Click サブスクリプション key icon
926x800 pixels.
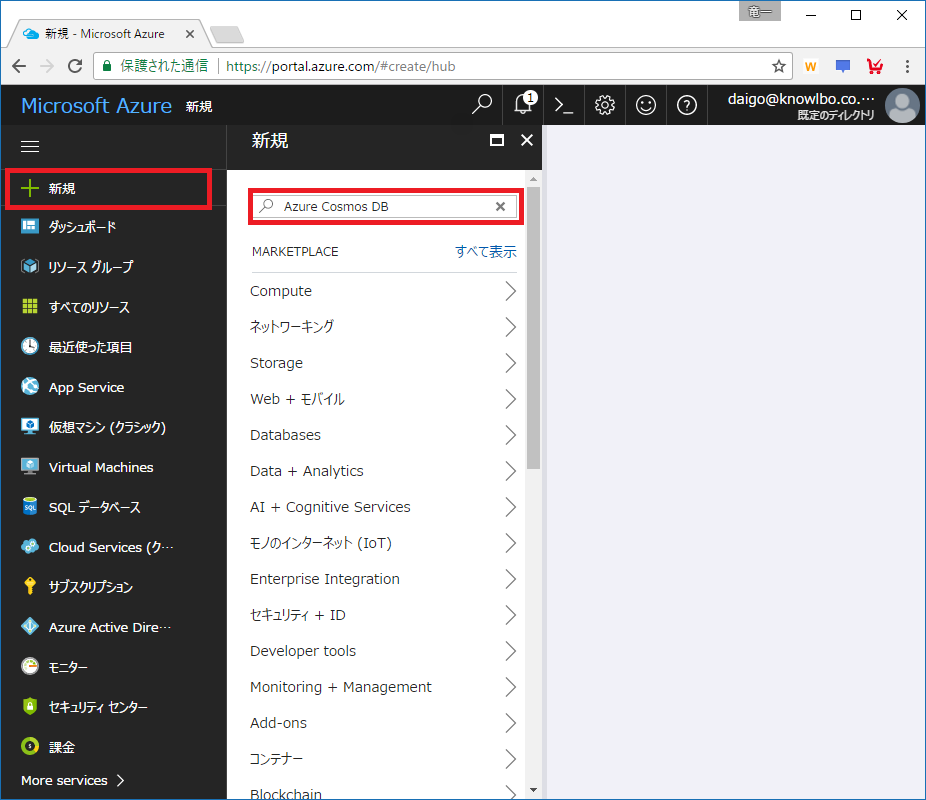coord(30,586)
